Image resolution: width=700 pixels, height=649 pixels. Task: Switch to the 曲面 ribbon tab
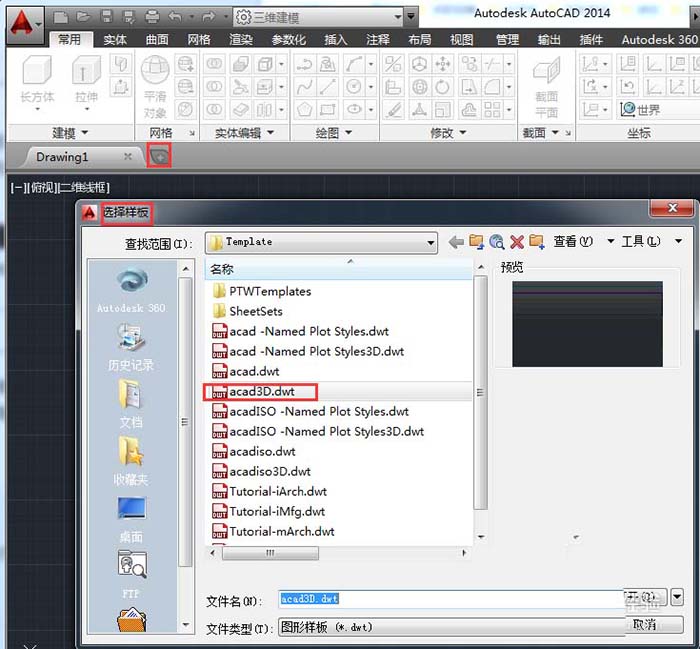157,40
